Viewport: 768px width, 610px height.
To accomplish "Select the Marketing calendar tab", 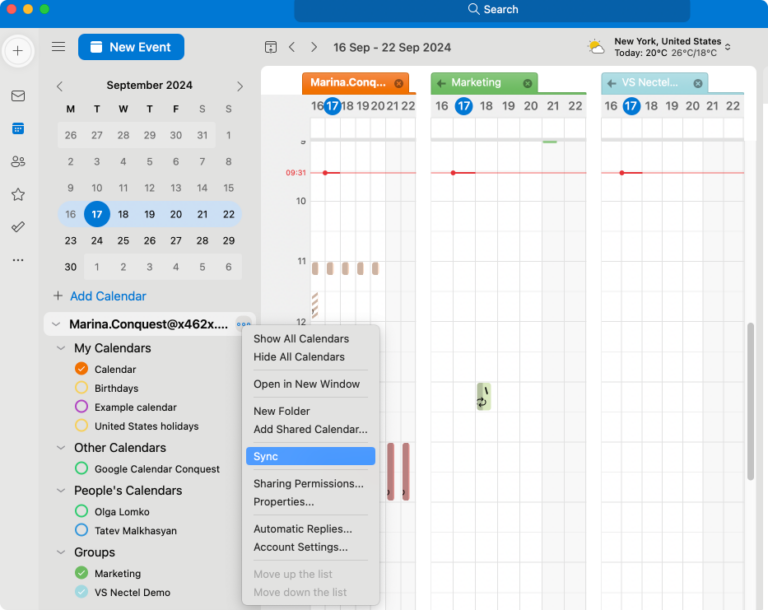I will pos(484,83).
